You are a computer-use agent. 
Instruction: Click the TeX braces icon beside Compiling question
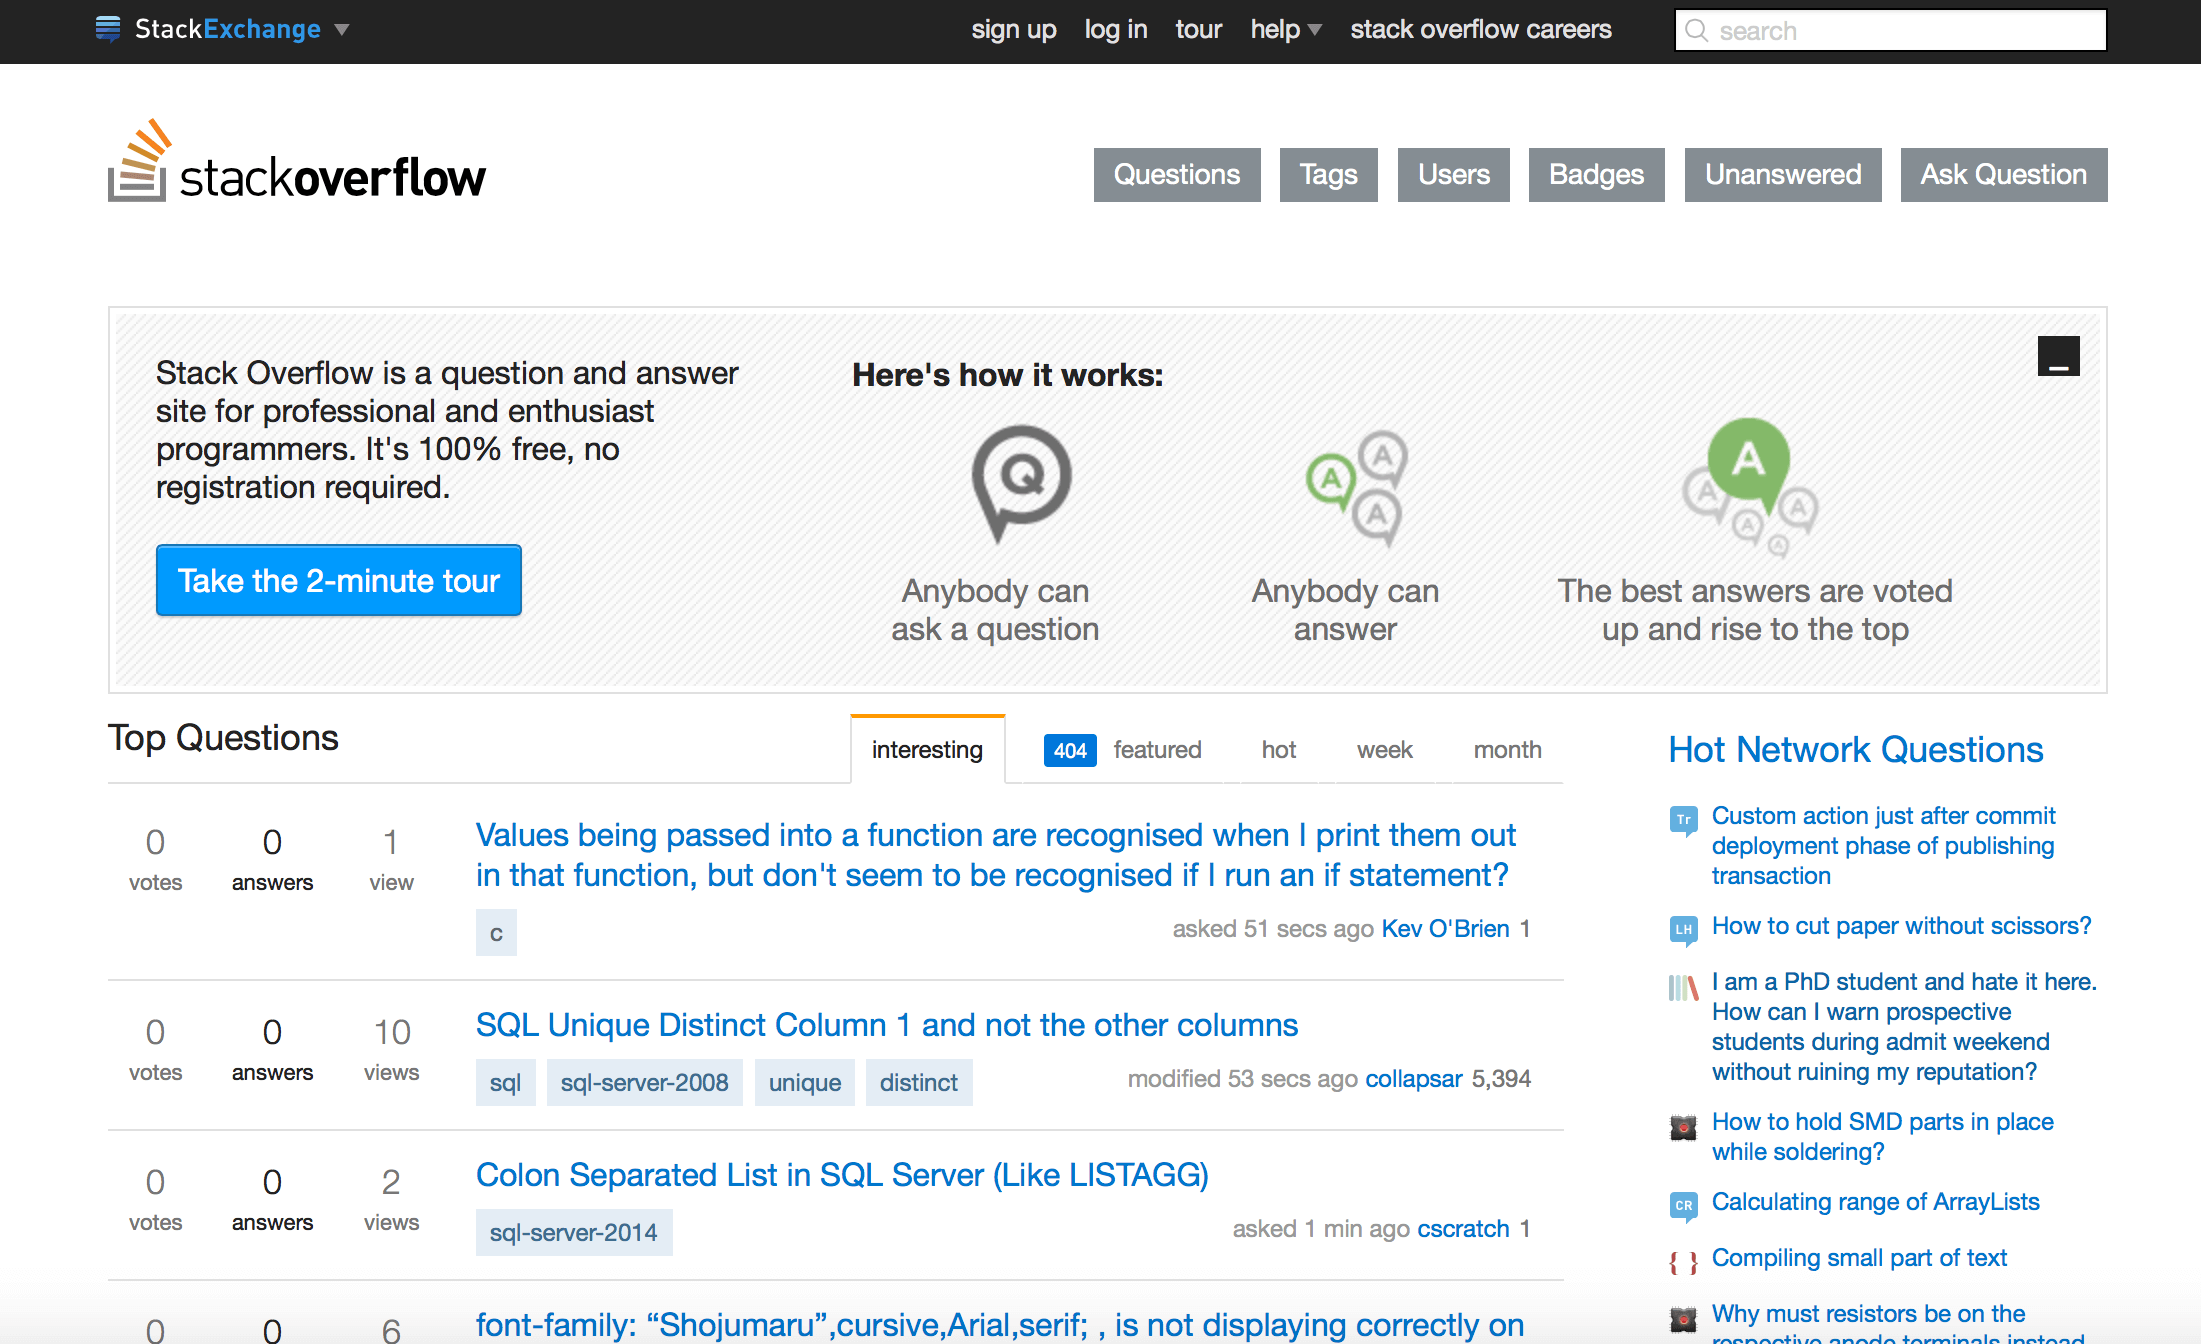click(x=1684, y=1263)
